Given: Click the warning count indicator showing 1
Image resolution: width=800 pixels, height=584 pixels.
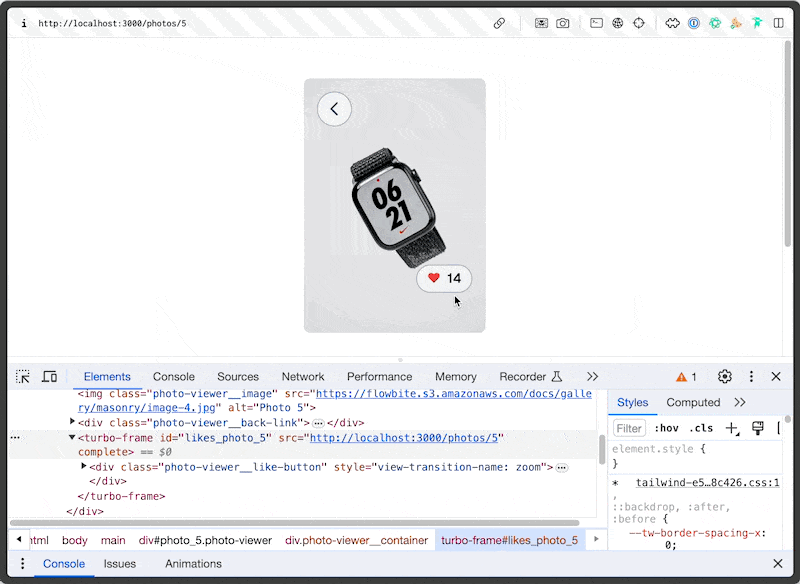Looking at the screenshot, I should tap(686, 377).
